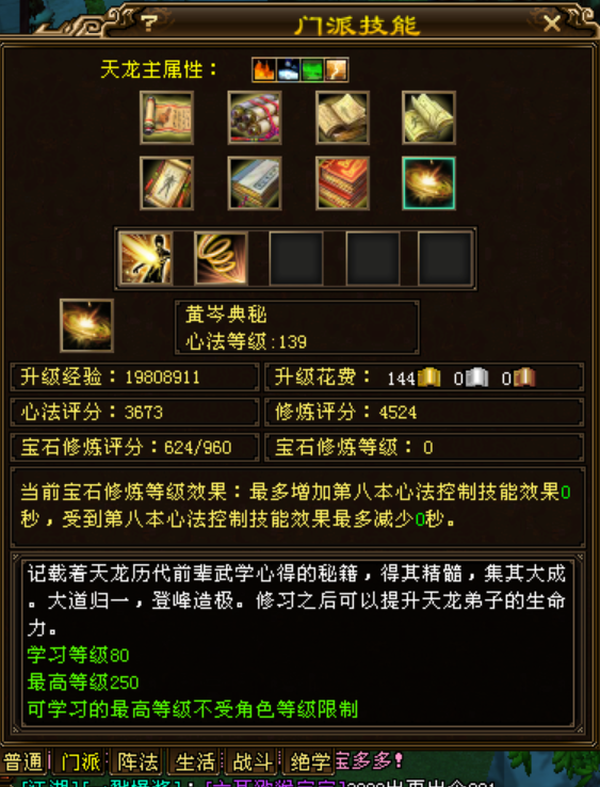Select the flipping yellow pages book icon
This screenshot has width=600, height=787.
point(429,117)
